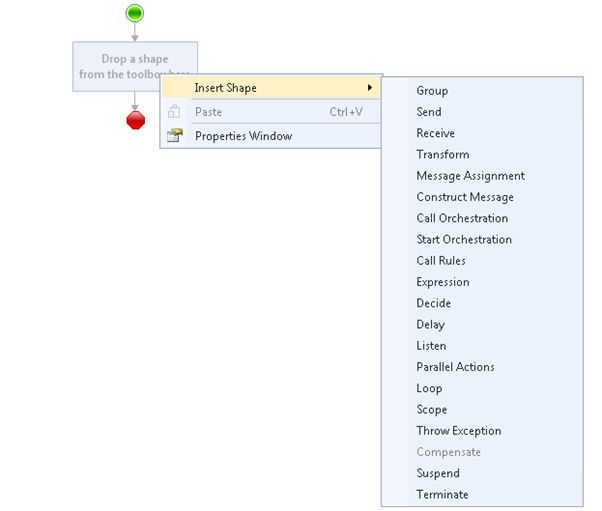Open Properties Window from context menu

click(243, 136)
